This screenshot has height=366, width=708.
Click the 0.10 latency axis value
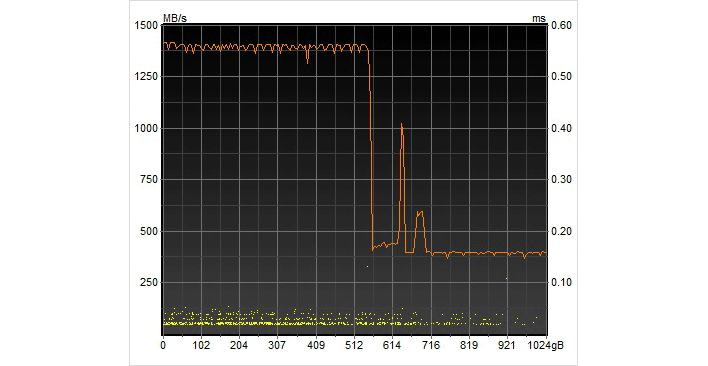coord(561,283)
